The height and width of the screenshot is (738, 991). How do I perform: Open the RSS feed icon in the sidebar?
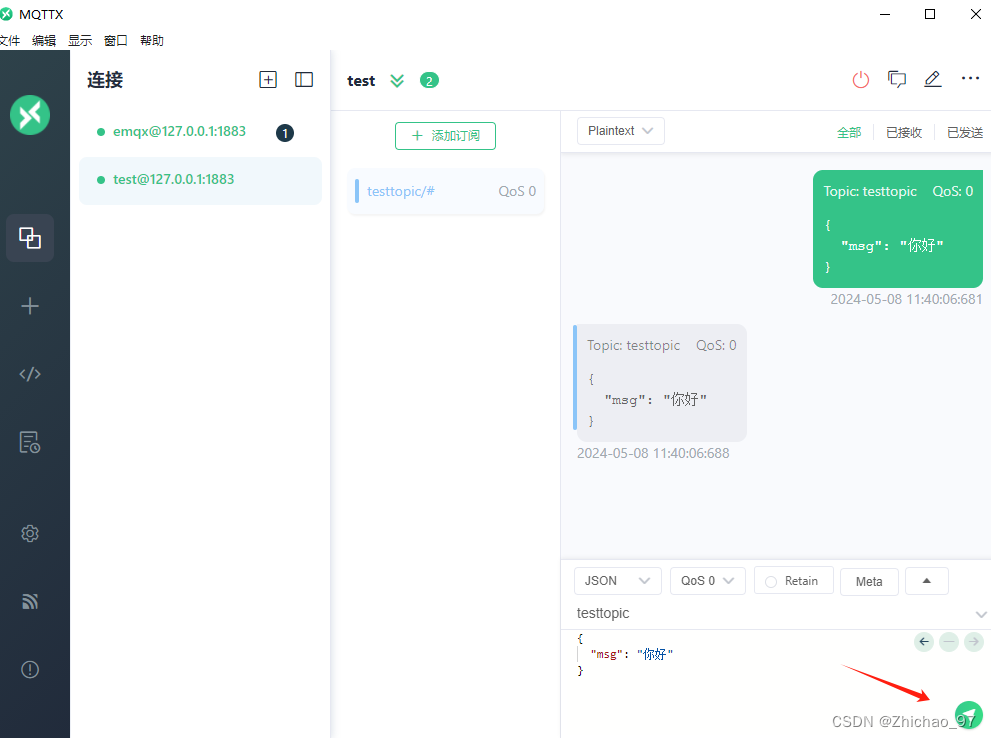point(30,602)
